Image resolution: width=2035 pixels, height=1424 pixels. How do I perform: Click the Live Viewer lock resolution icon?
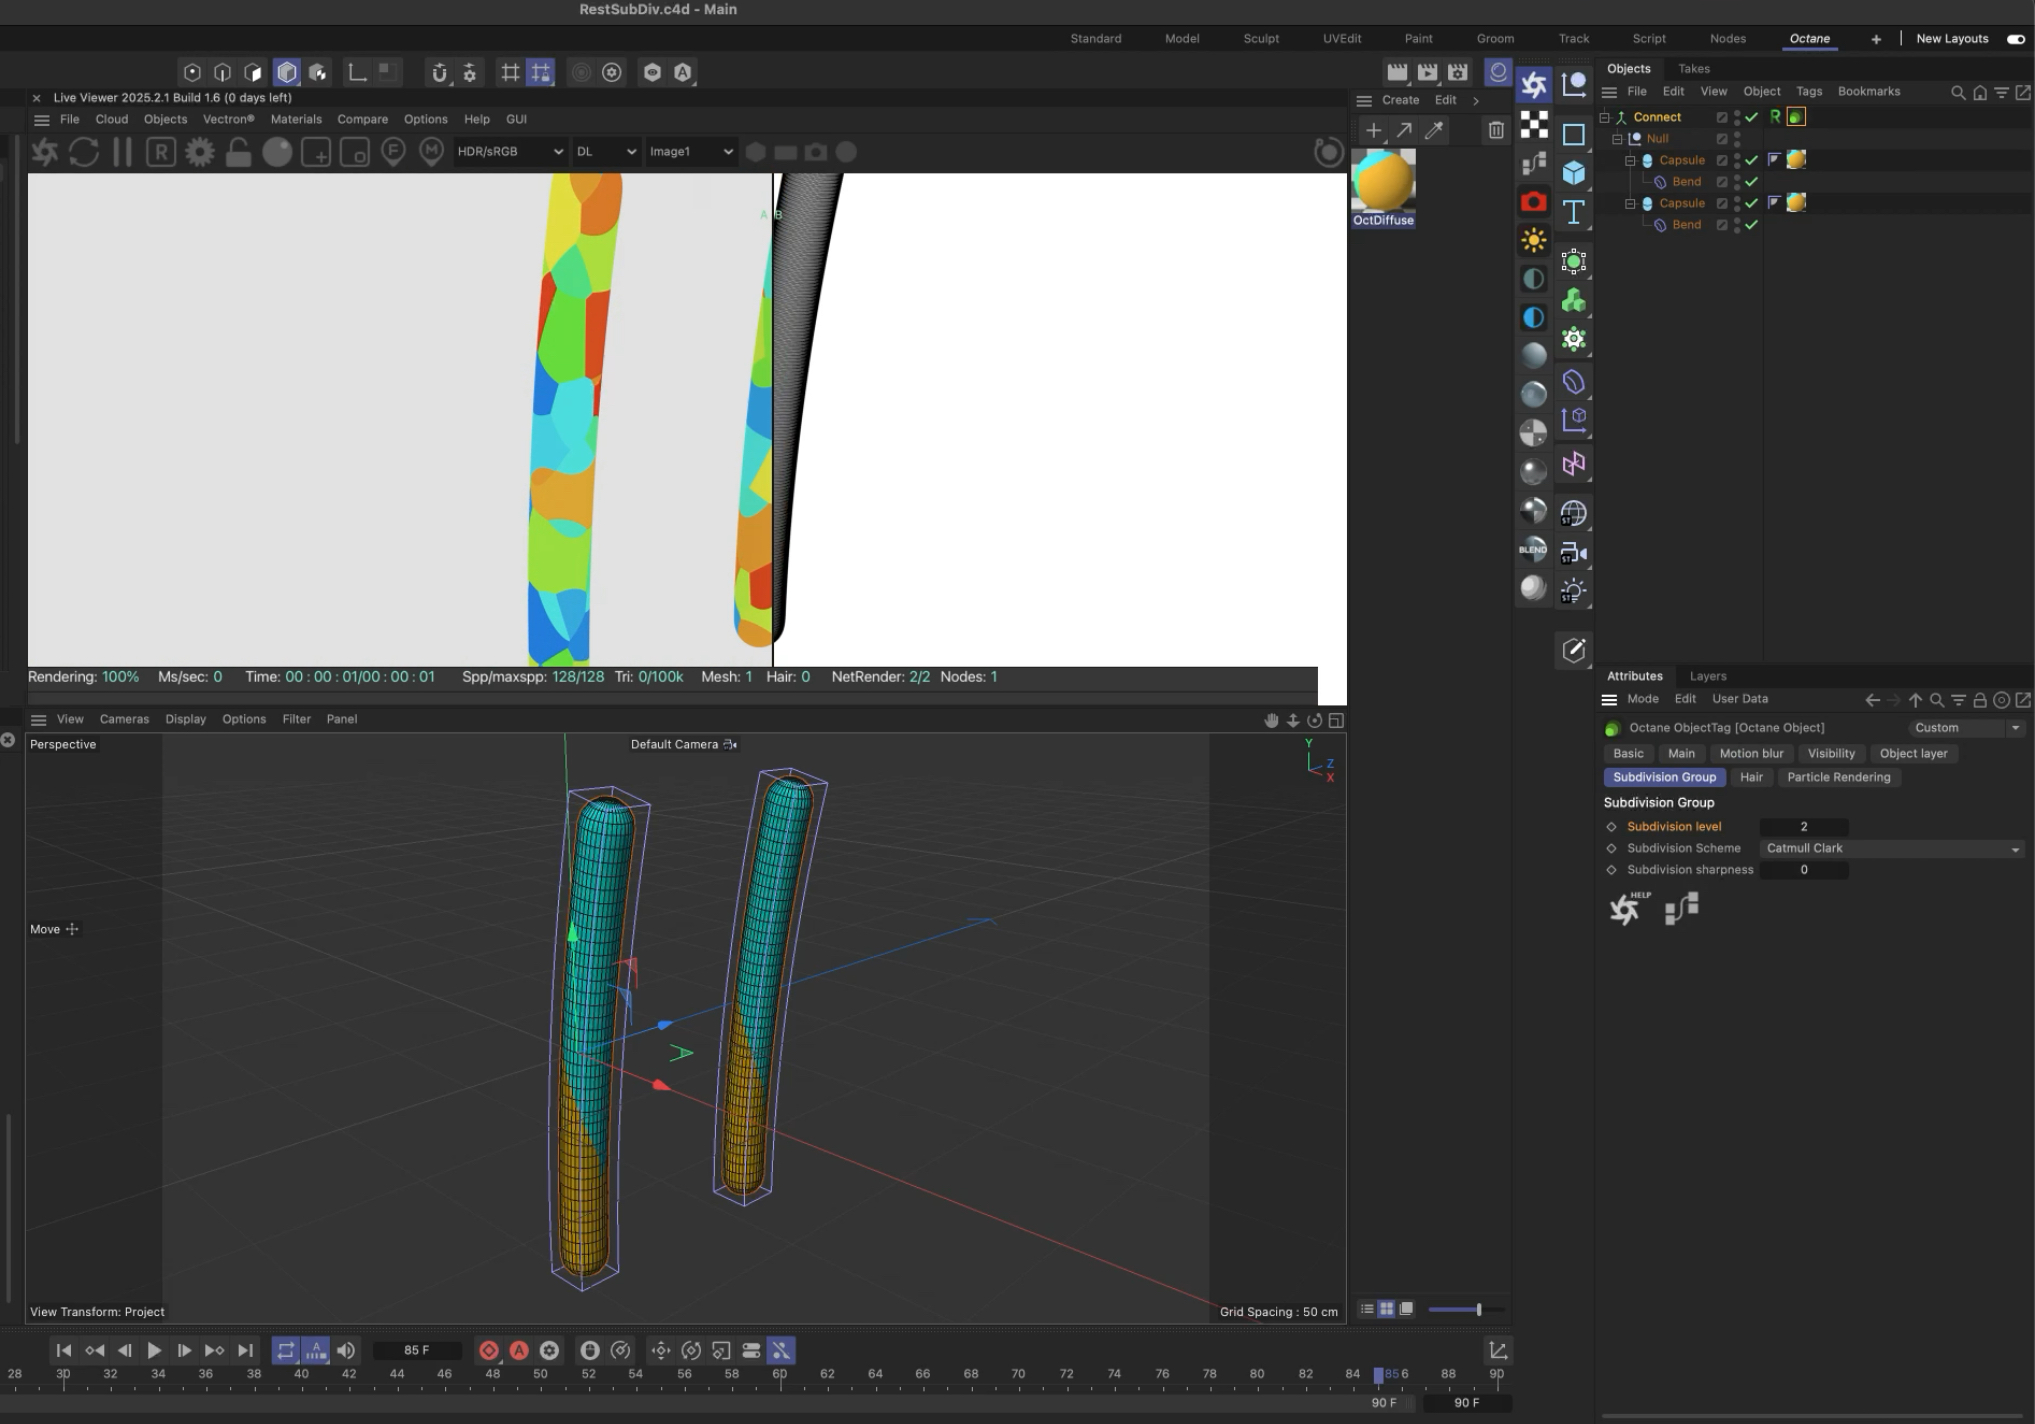coord(238,152)
